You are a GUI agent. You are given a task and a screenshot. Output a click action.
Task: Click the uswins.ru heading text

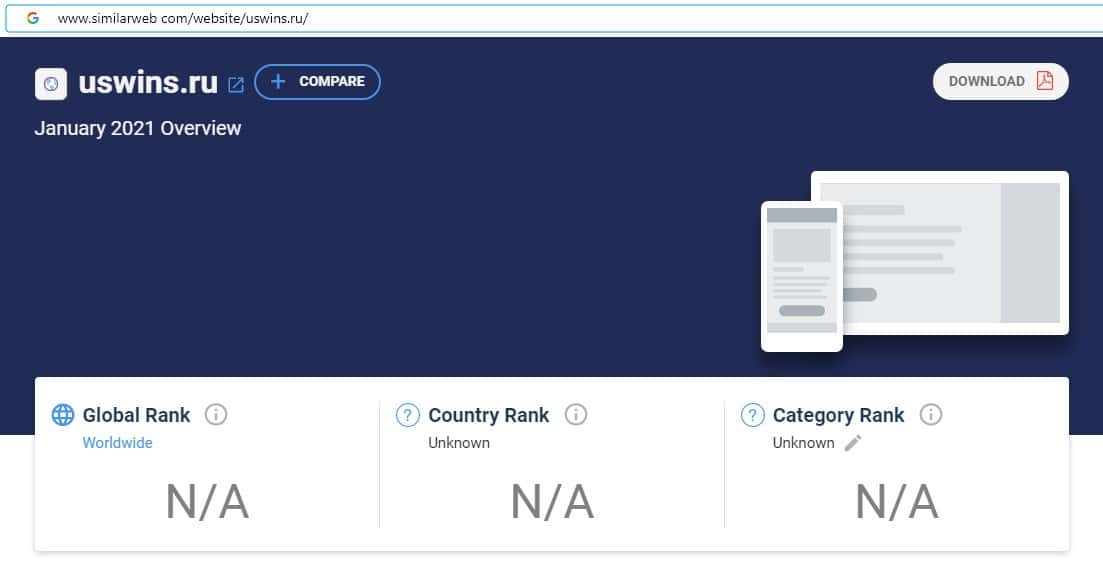pyautogui.click(x=148, y=83)
